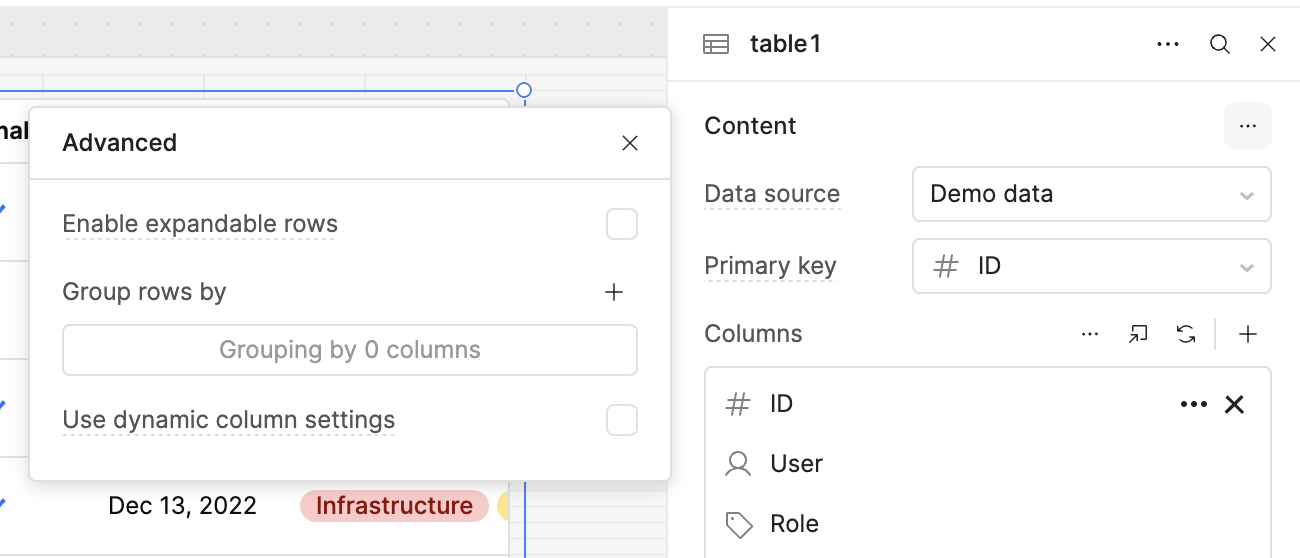Screen dimensions: 1300x558
Task: Open the Primary key dropdown
Action: coord(1092,266)
